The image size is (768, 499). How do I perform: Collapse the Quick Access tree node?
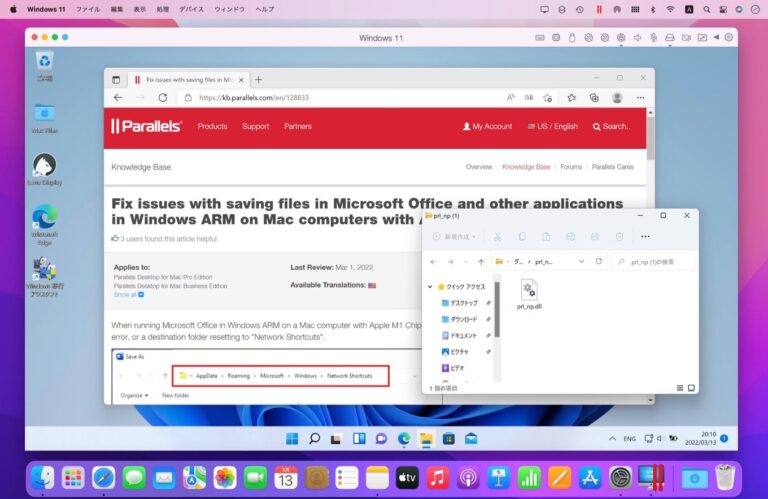point(430,286)
